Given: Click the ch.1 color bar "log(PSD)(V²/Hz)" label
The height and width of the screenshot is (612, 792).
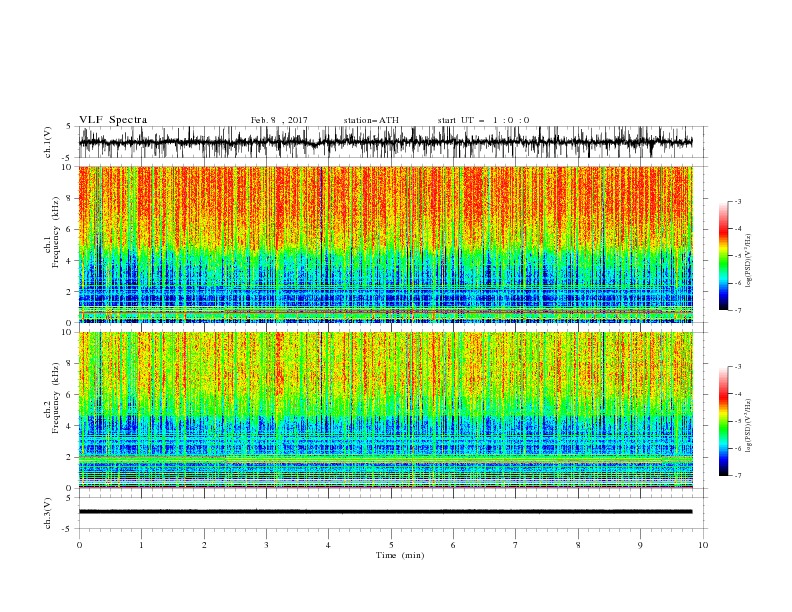Looking at the screenshot, I should (x=750, y=261).
